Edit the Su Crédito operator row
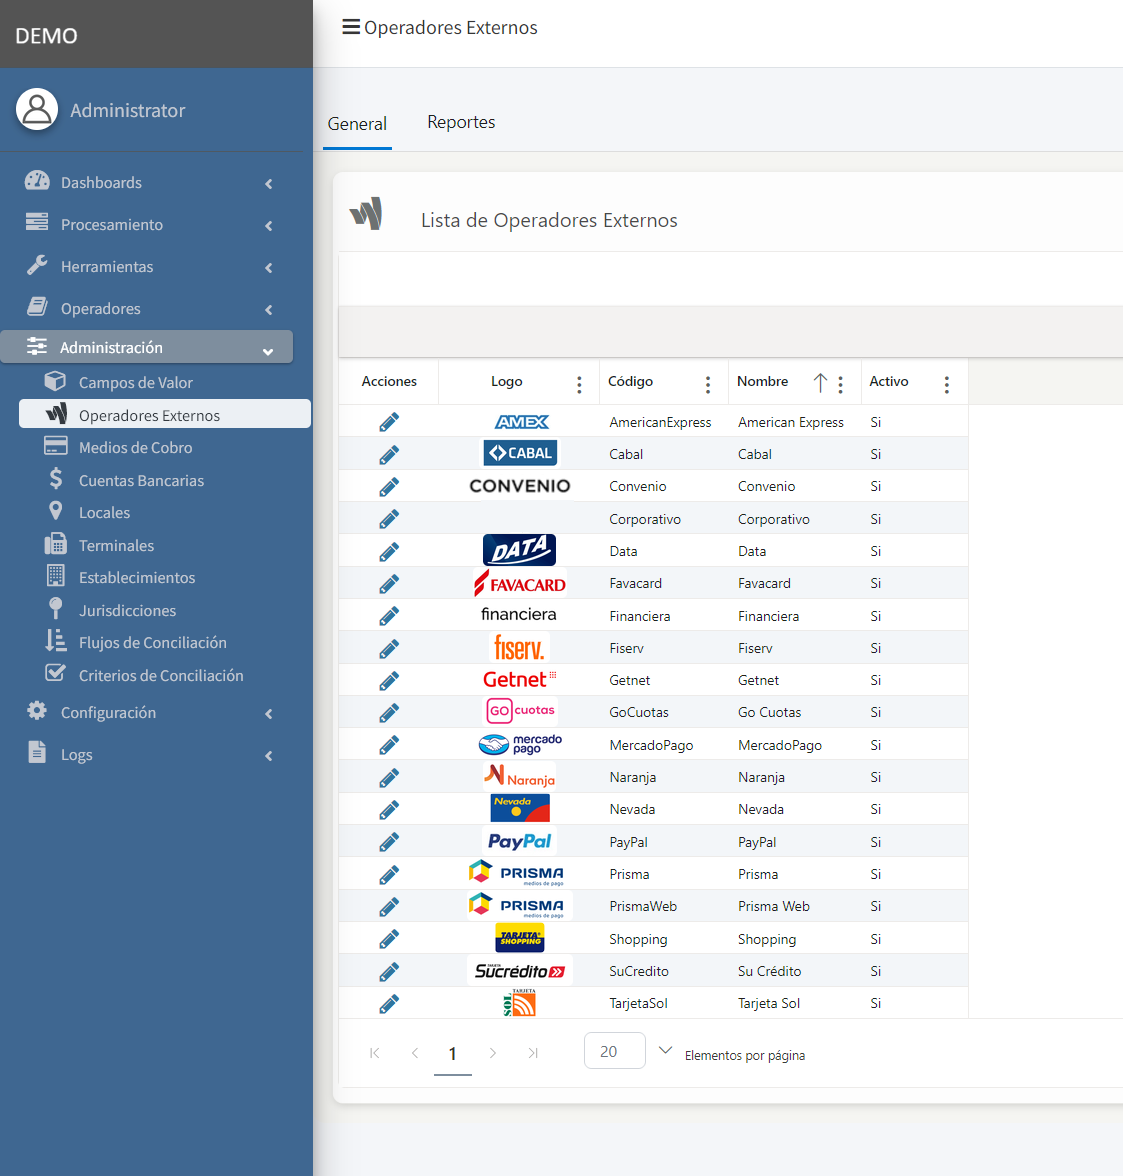Image resolution: width=1123 pixels, height=1176 pixels. click(x=389, y=971)
